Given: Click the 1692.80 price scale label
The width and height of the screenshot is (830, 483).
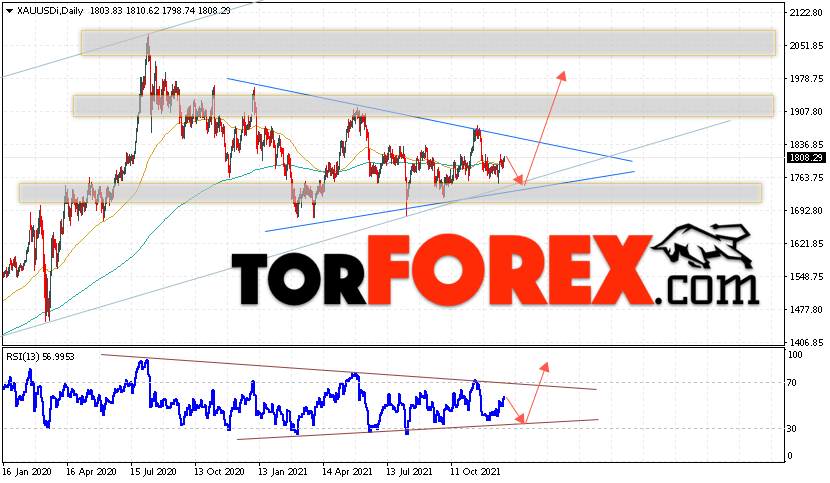Looking at the screenshot, I should pyautogui.click(x=806, y=211).
